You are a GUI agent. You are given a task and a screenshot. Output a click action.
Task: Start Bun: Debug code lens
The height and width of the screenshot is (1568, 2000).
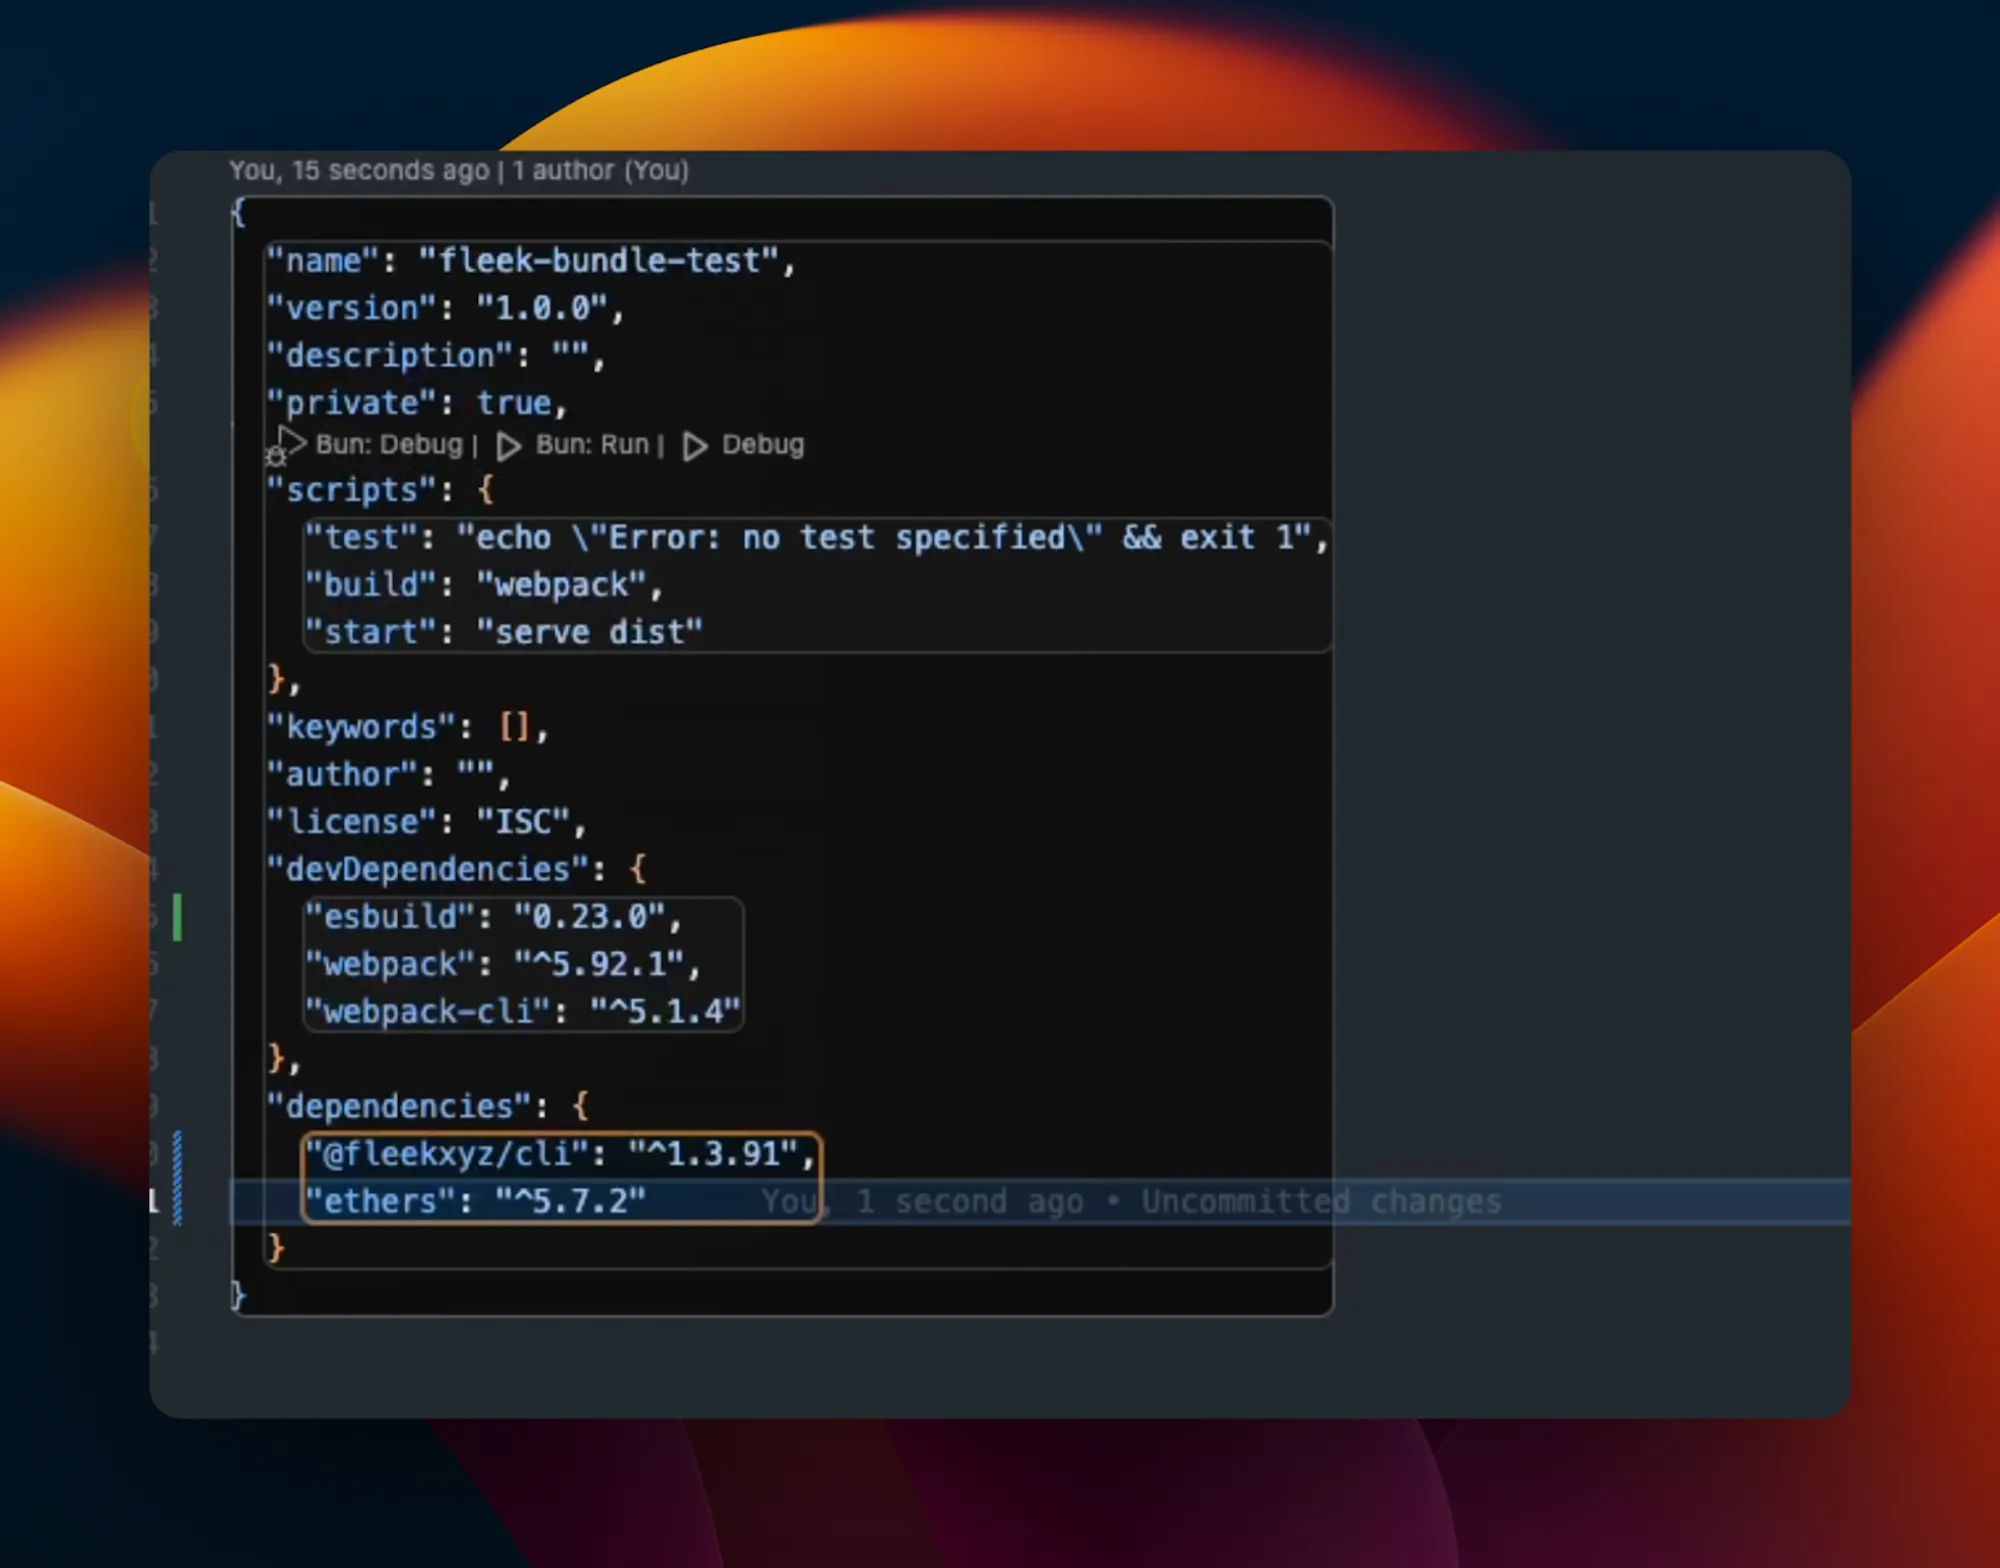389,445
